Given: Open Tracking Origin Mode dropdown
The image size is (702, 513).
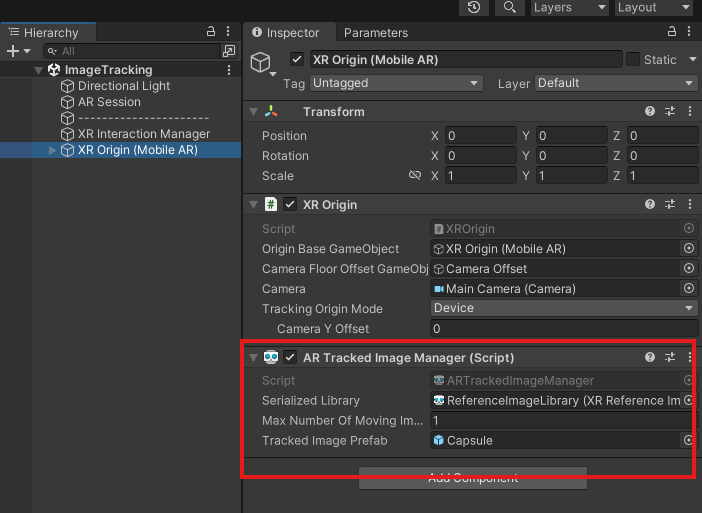Looking at the screenshot, I should 564,308.
